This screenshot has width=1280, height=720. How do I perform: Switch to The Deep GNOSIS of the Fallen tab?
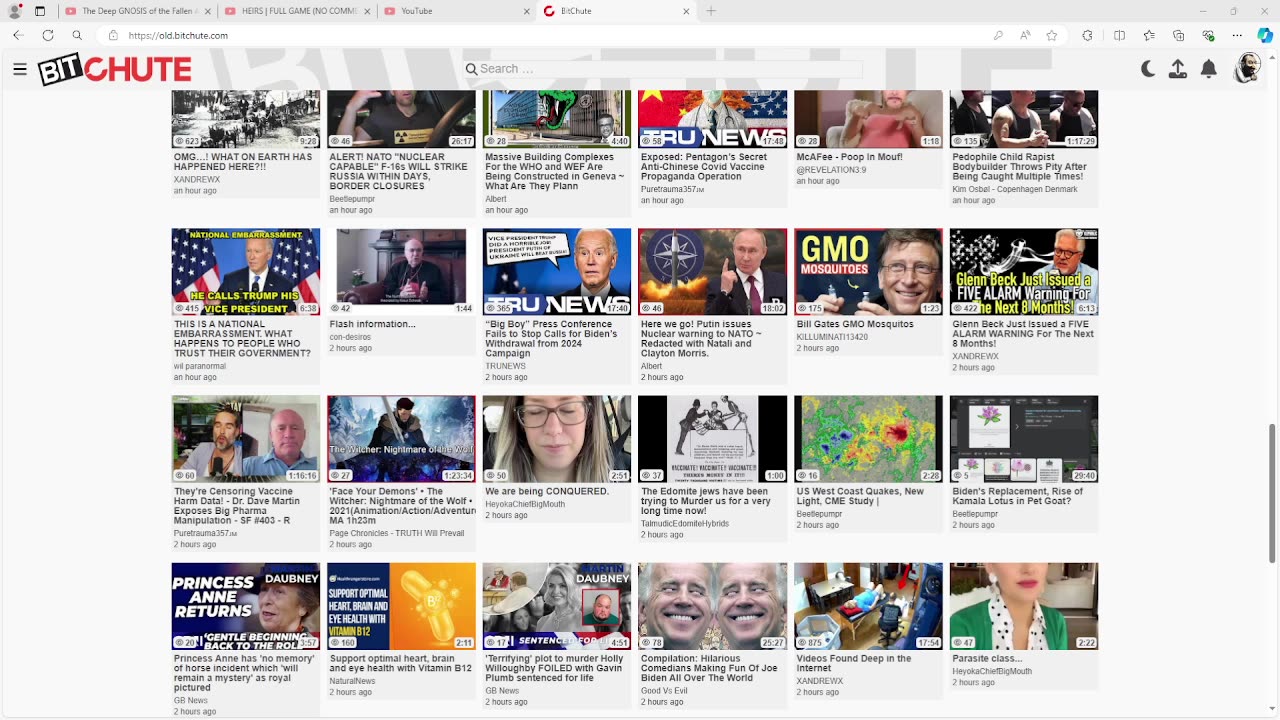click(x=137, y=11)
